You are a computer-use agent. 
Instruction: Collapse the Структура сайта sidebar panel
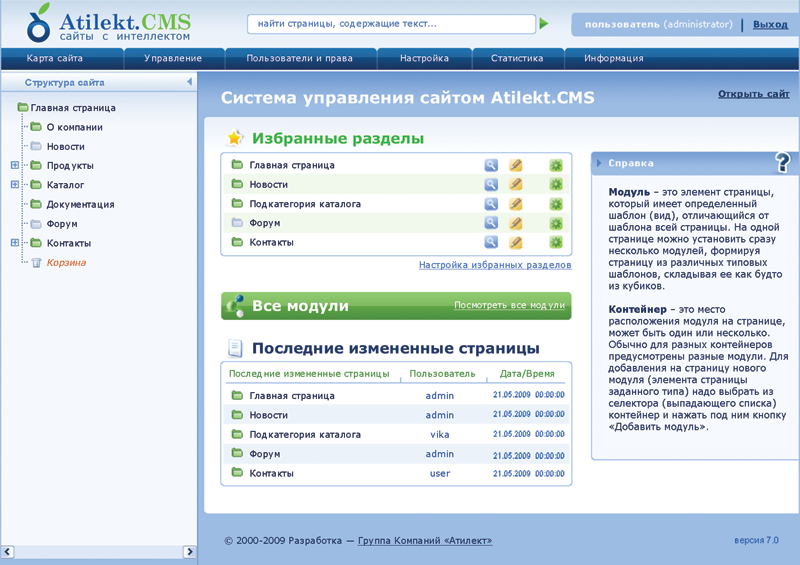tap(189, 82)
